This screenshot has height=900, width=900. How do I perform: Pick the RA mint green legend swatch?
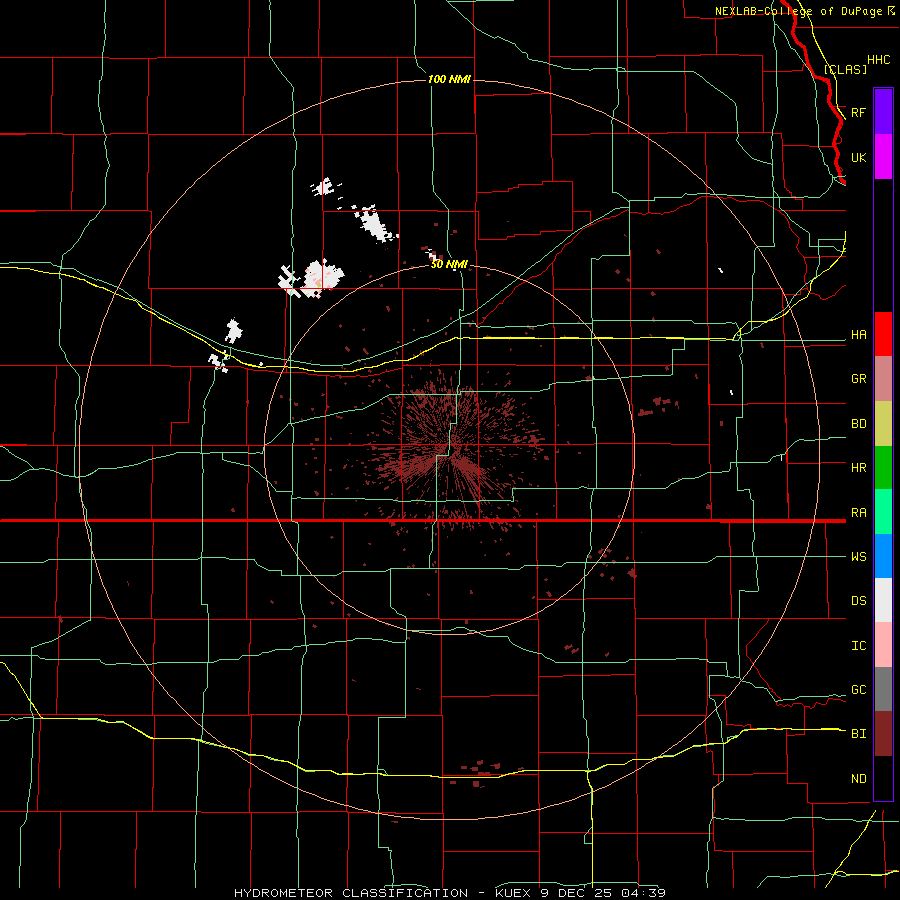(883, 512)
